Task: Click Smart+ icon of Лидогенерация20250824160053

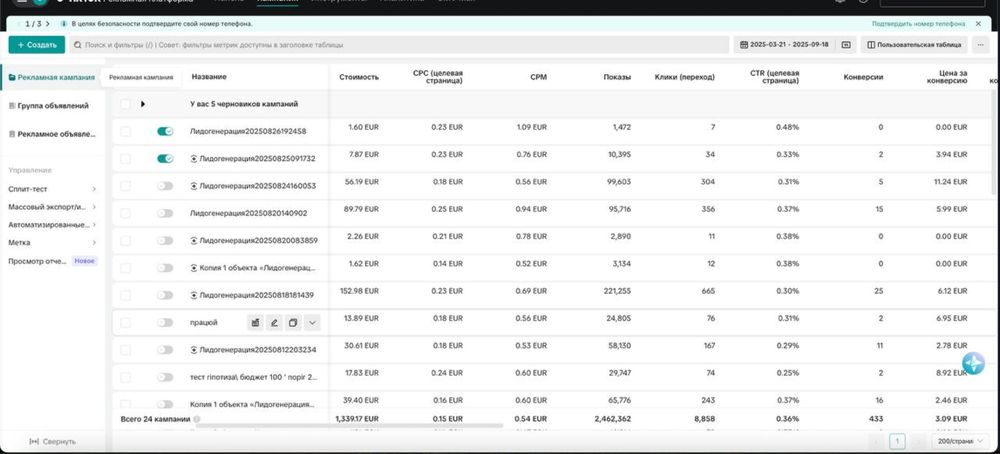Action: point(194,186)
